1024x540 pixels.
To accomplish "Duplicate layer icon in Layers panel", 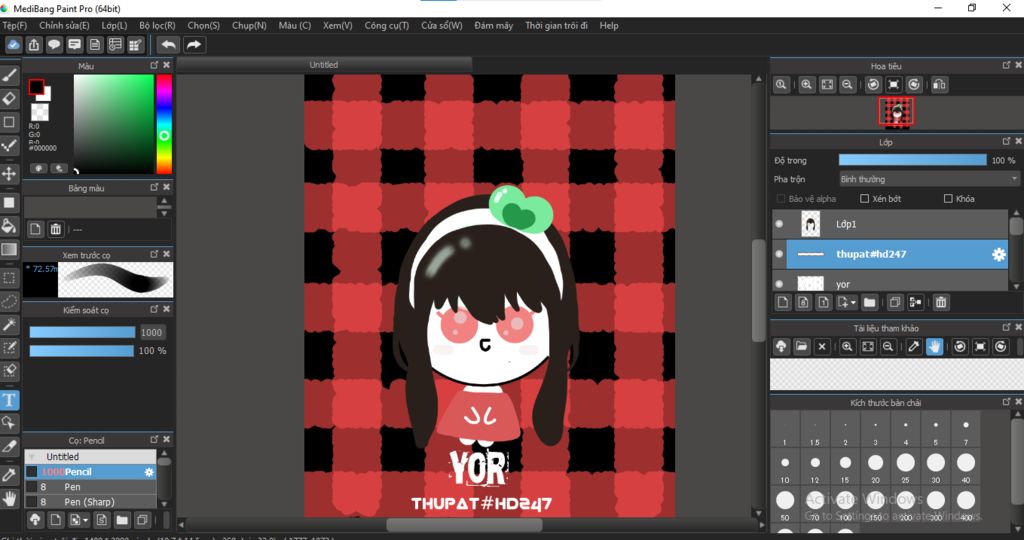I will click(895, 302).
